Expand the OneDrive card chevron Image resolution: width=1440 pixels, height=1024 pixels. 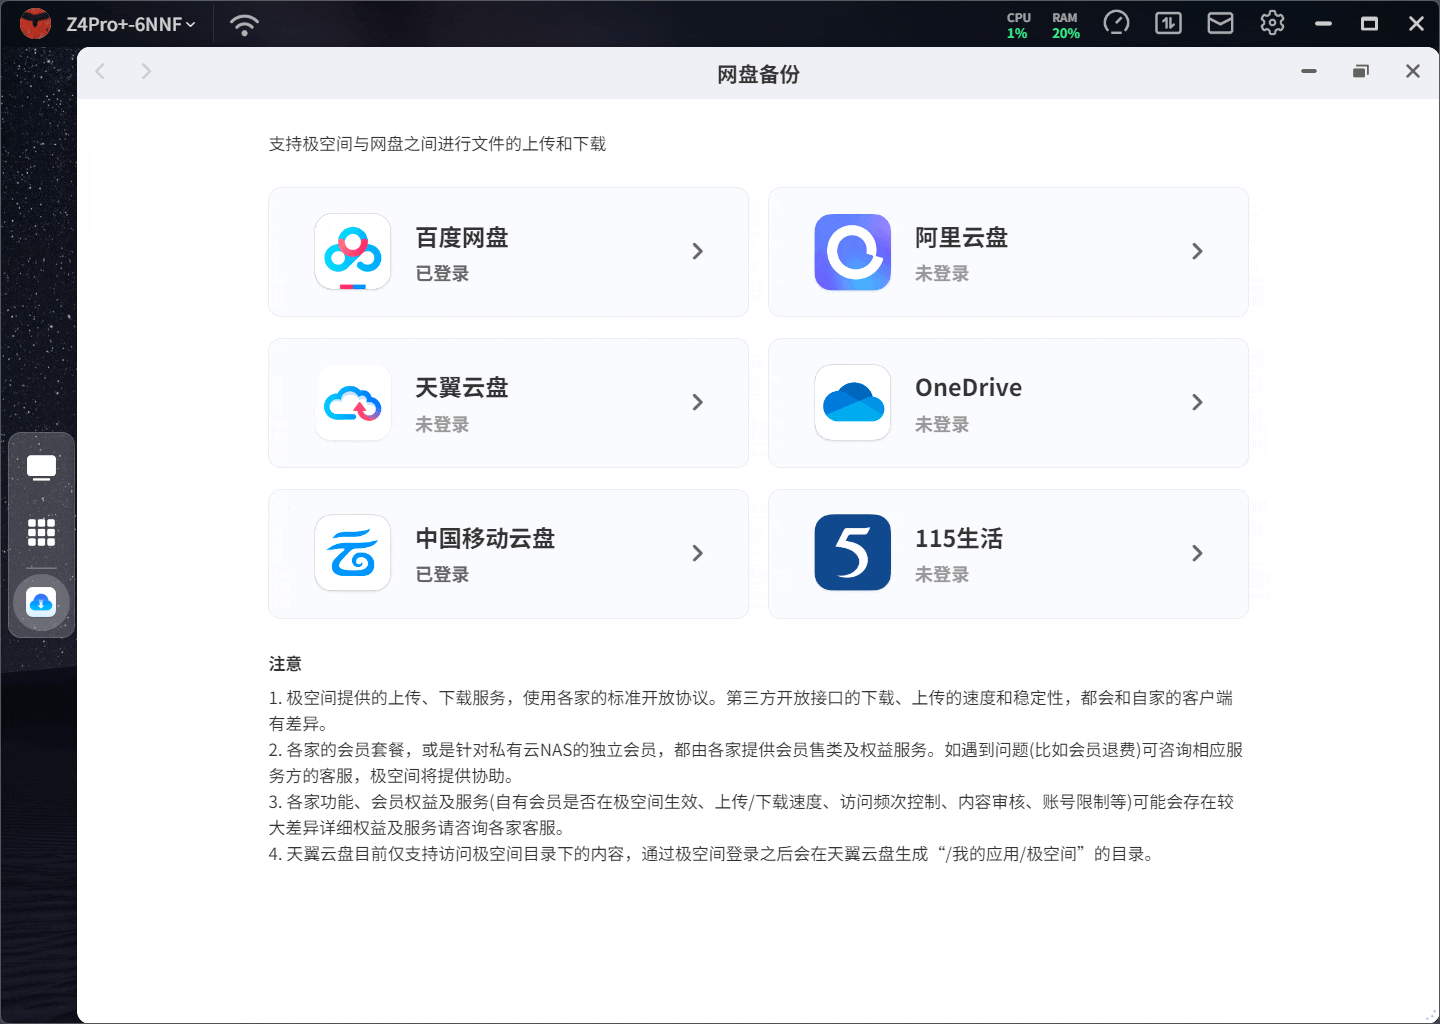(1197, 403)
